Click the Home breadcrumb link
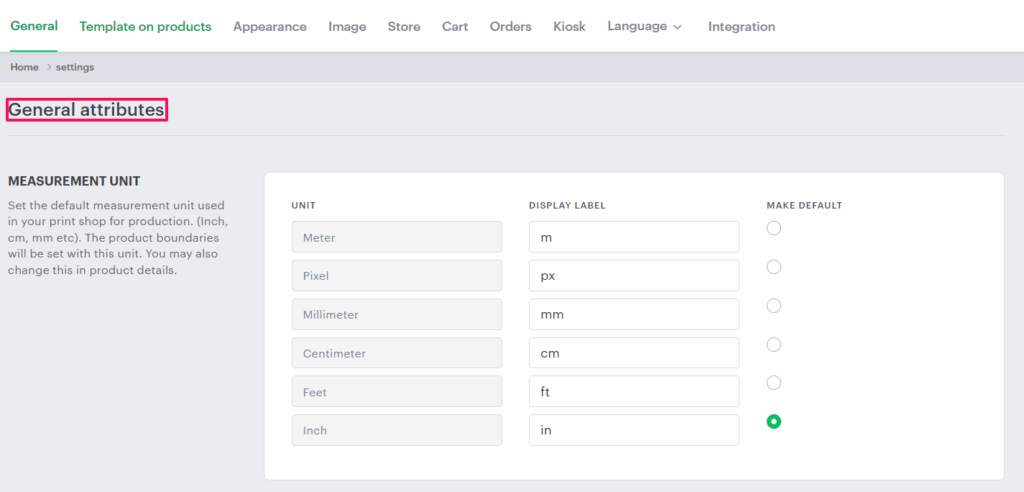This screenshot has height=492, width=1024. (24, 67)
